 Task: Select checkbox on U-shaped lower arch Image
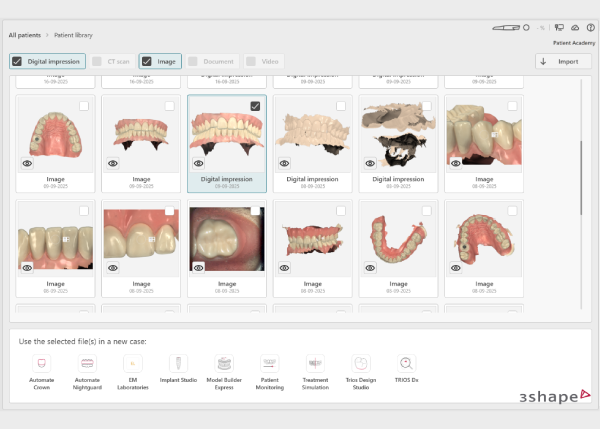click(x=427, y=211)
